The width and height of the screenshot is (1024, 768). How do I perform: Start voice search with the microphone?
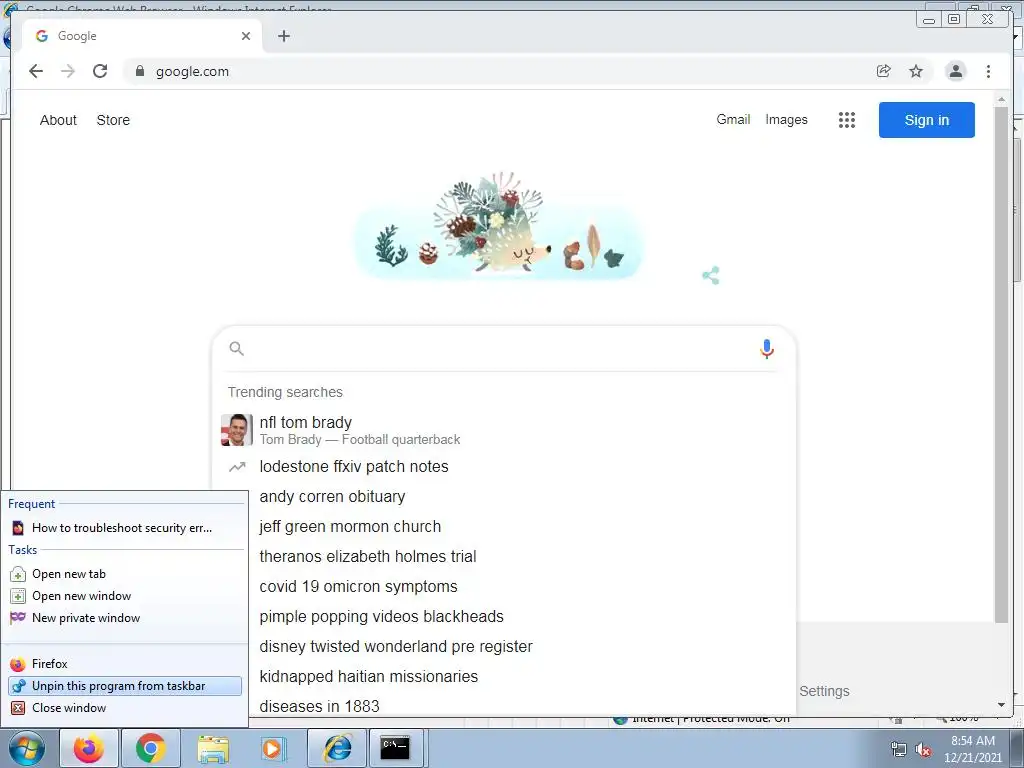pyautogui.click(x=767, y=349)
